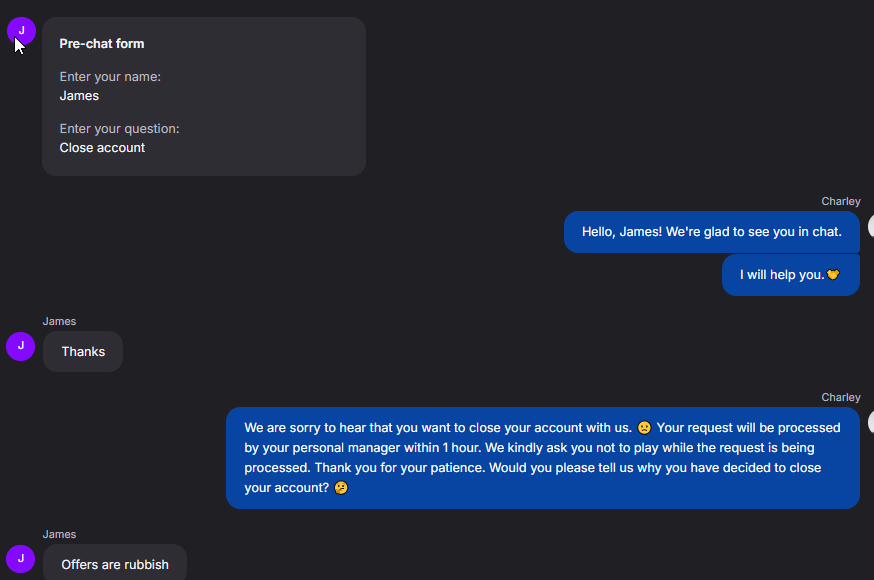Click the "I will help you." message bubble
The width and height of the screenshot is (874, 580).
(790, 275)
